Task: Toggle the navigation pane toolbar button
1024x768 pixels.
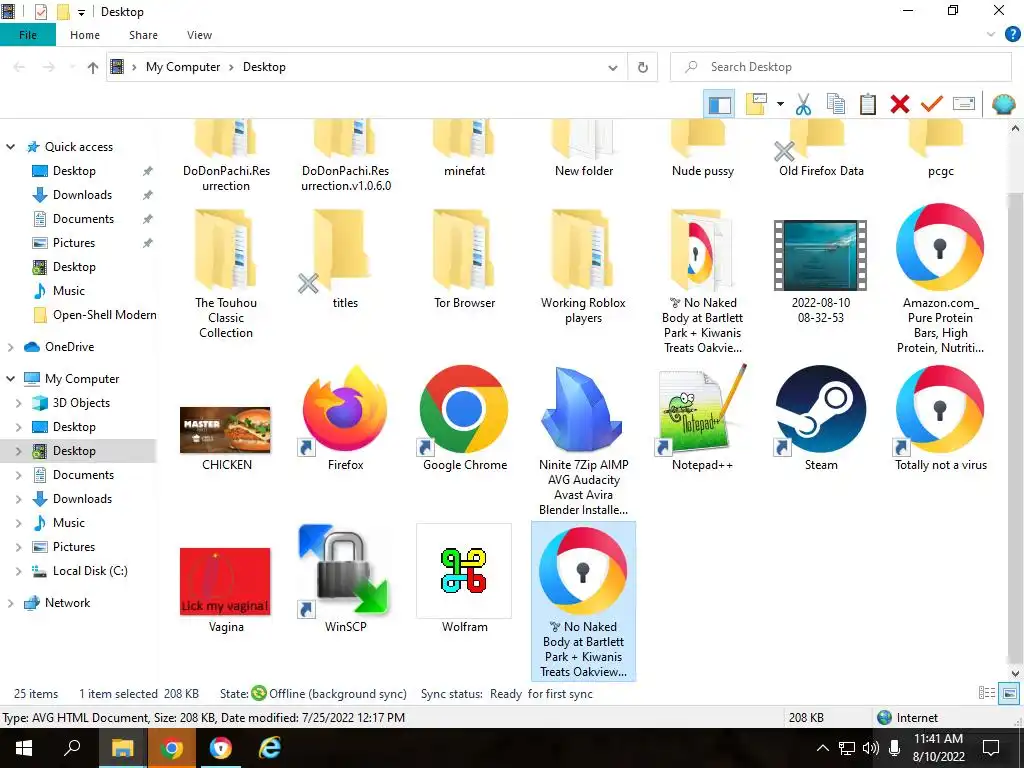Action: coord(719,104)
